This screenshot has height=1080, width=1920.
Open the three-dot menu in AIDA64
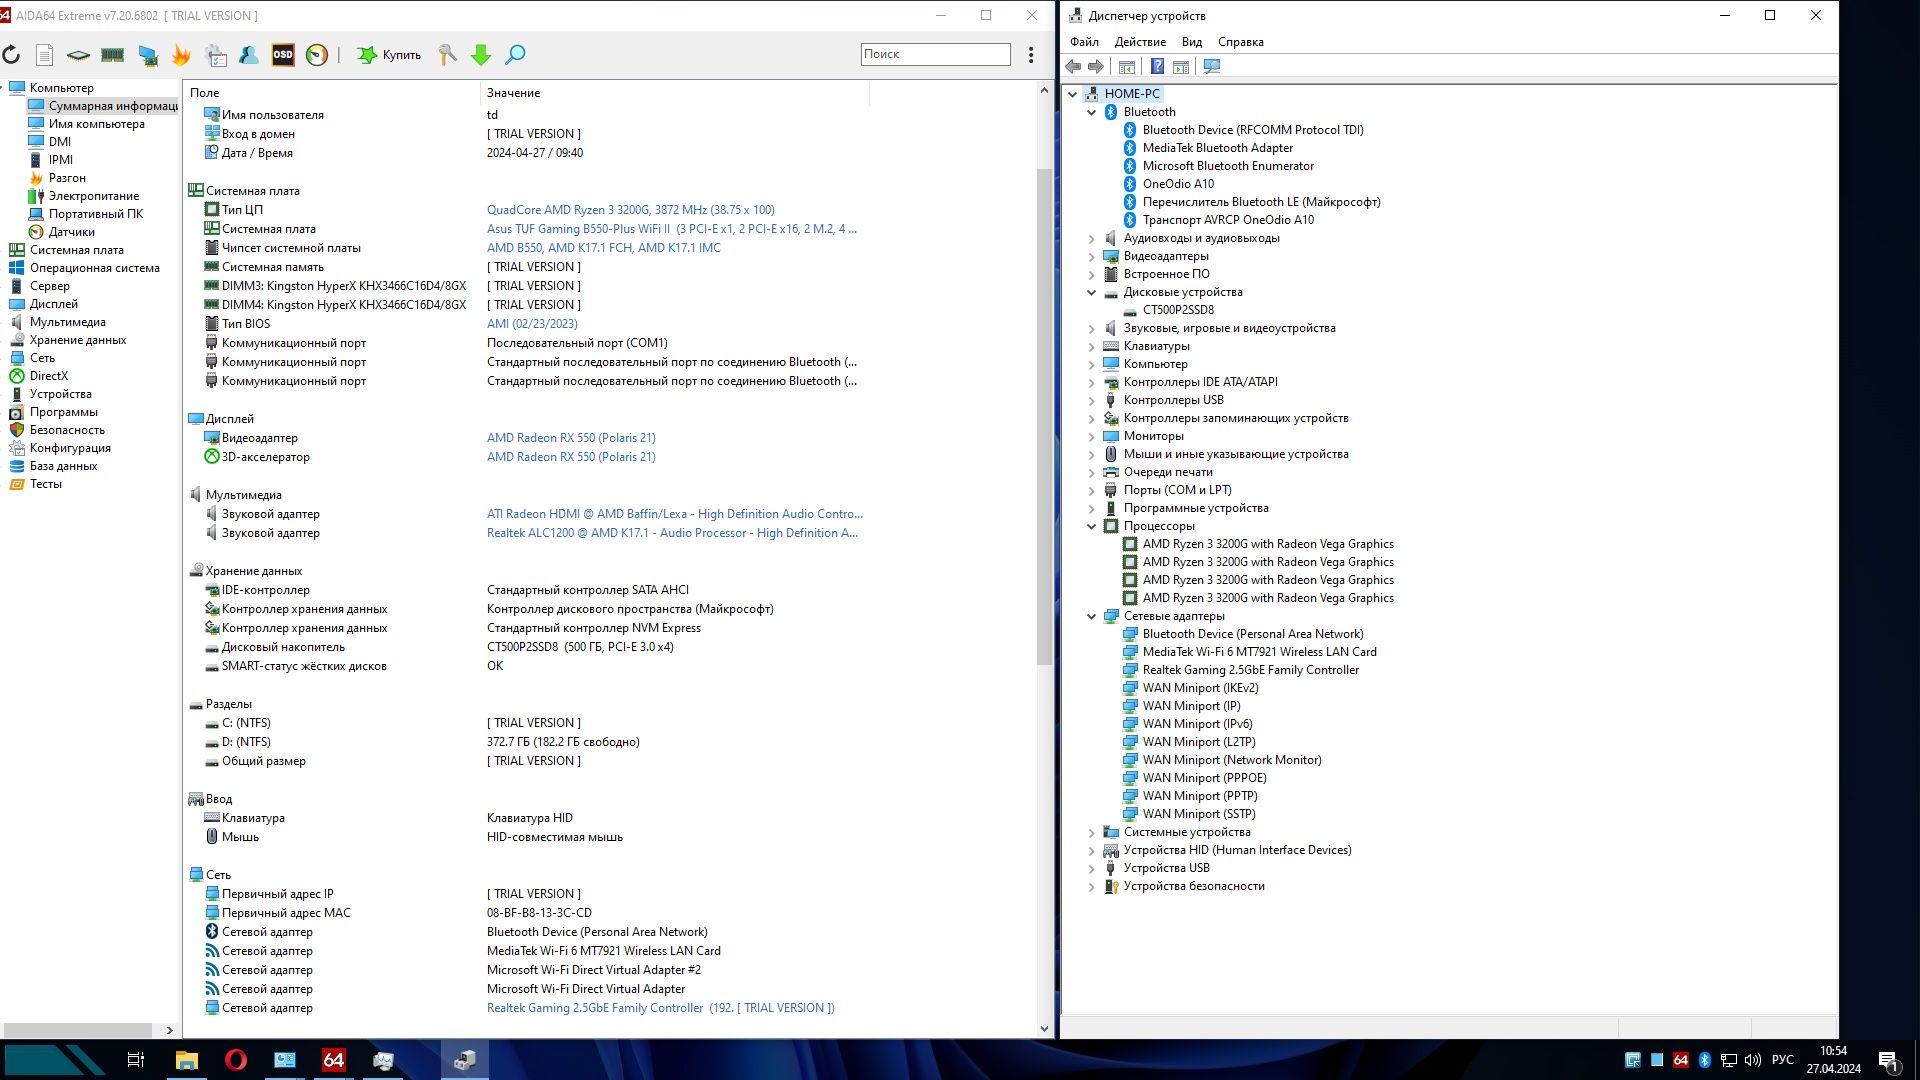coord(1031,55)
